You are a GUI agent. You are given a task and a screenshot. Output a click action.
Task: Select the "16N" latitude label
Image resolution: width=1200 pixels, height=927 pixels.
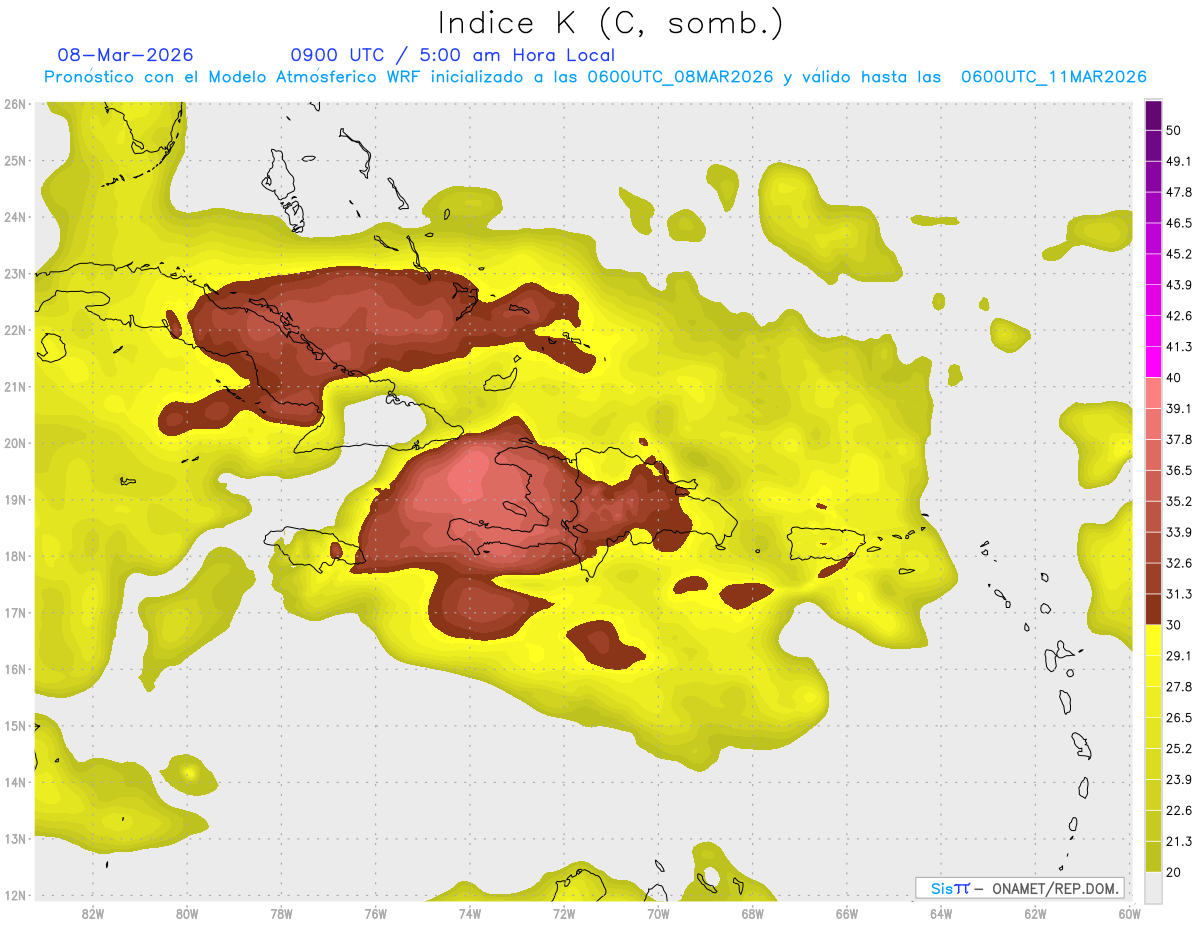pos(15,669)
